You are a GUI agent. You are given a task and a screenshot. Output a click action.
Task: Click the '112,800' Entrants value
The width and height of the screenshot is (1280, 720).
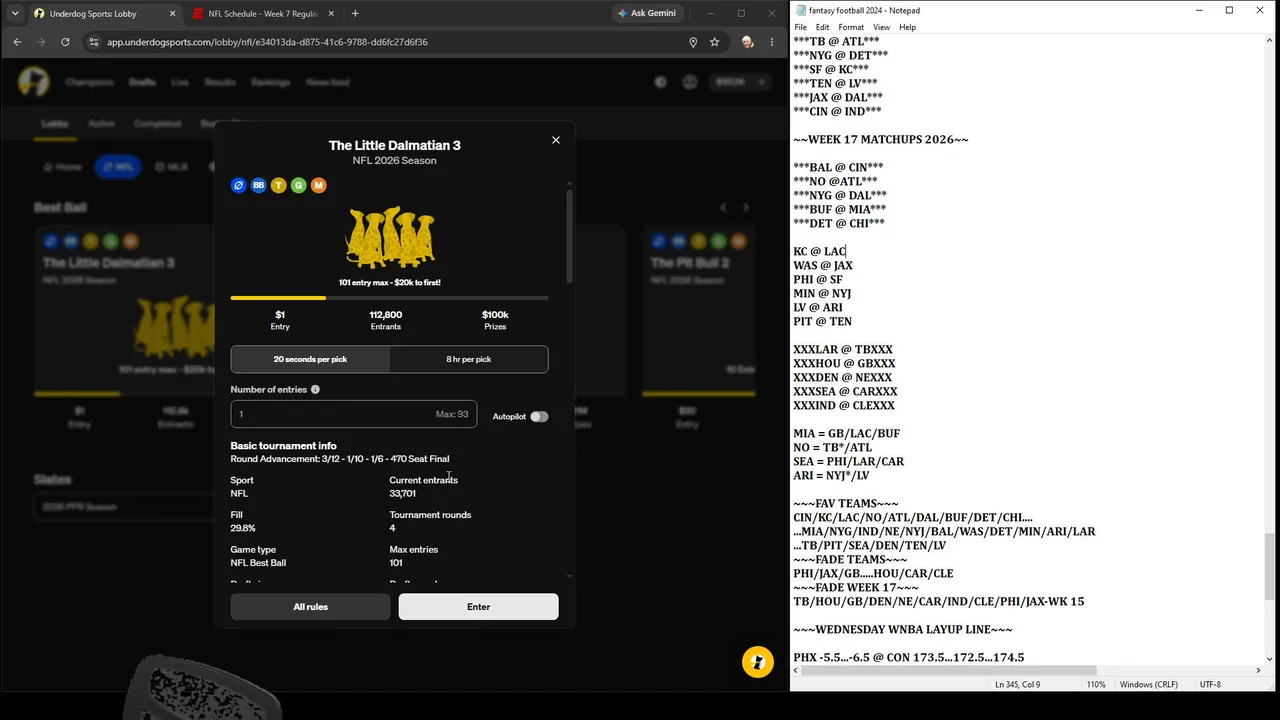coord(386,315)
